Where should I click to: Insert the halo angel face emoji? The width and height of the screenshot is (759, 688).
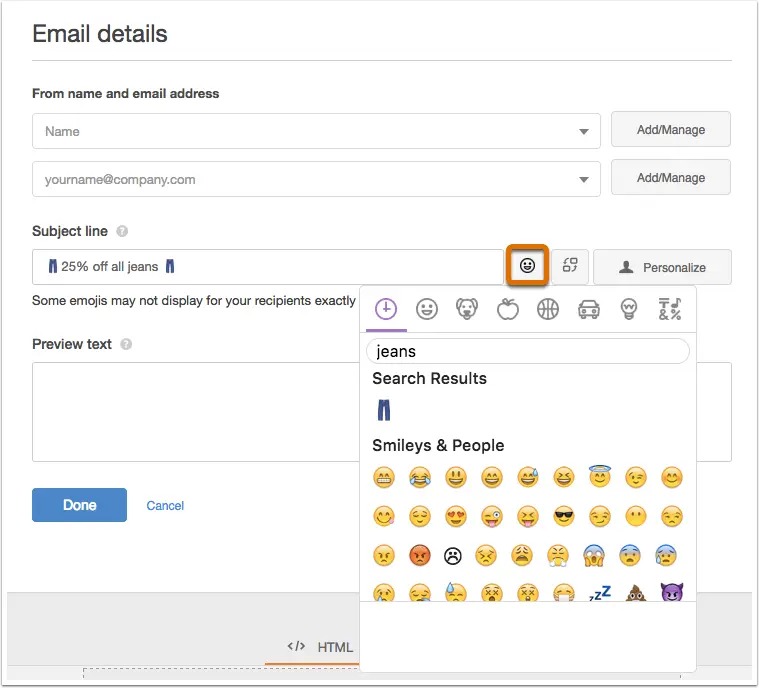tap(600, 477)
